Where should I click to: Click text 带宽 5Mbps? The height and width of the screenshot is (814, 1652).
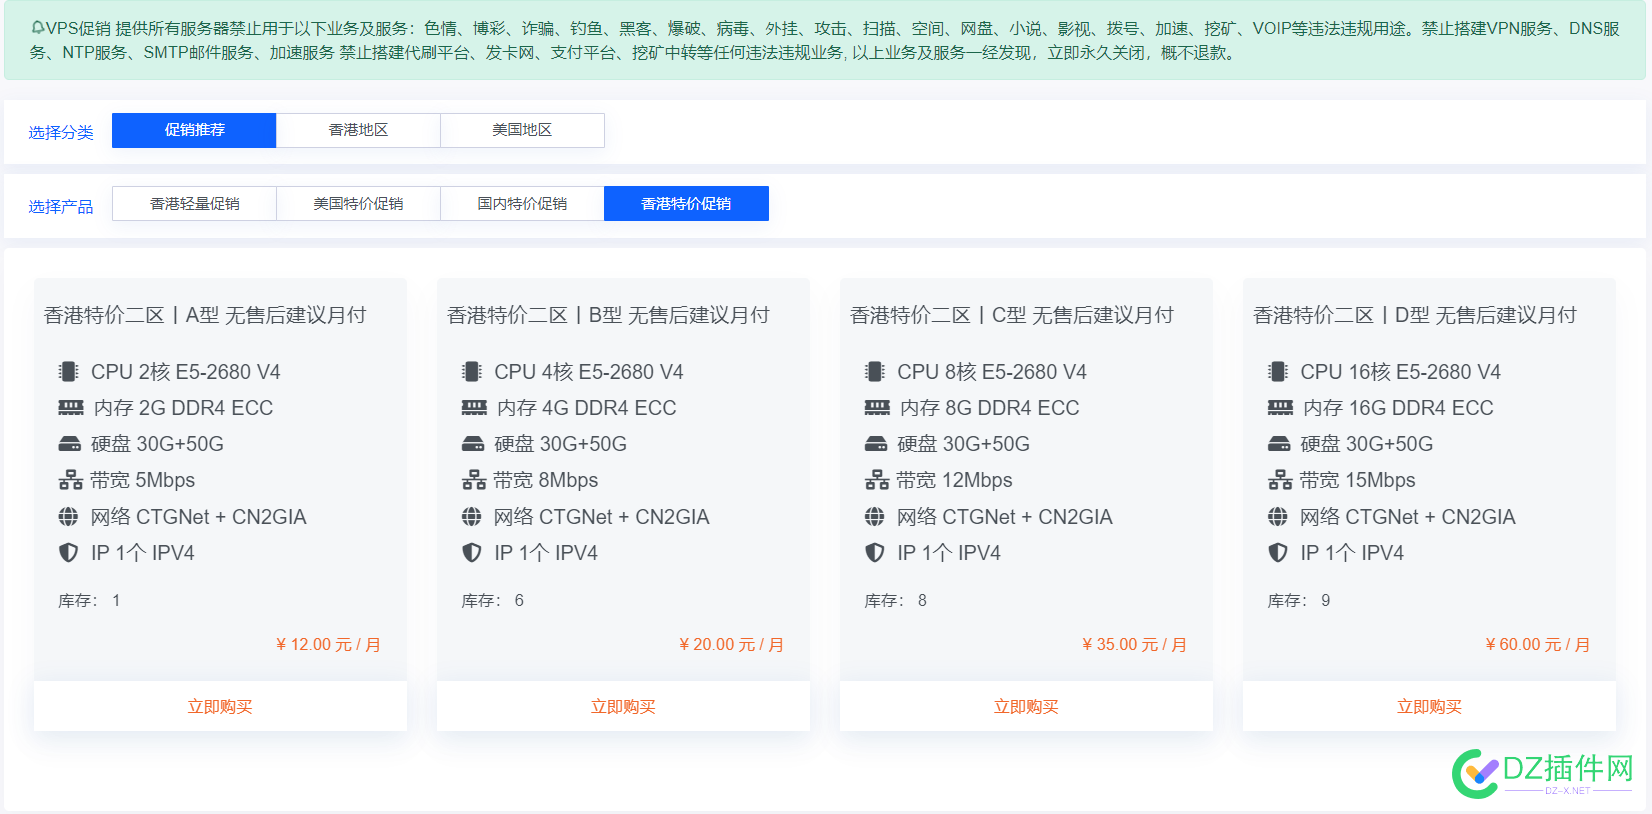(x=143, y=480)
